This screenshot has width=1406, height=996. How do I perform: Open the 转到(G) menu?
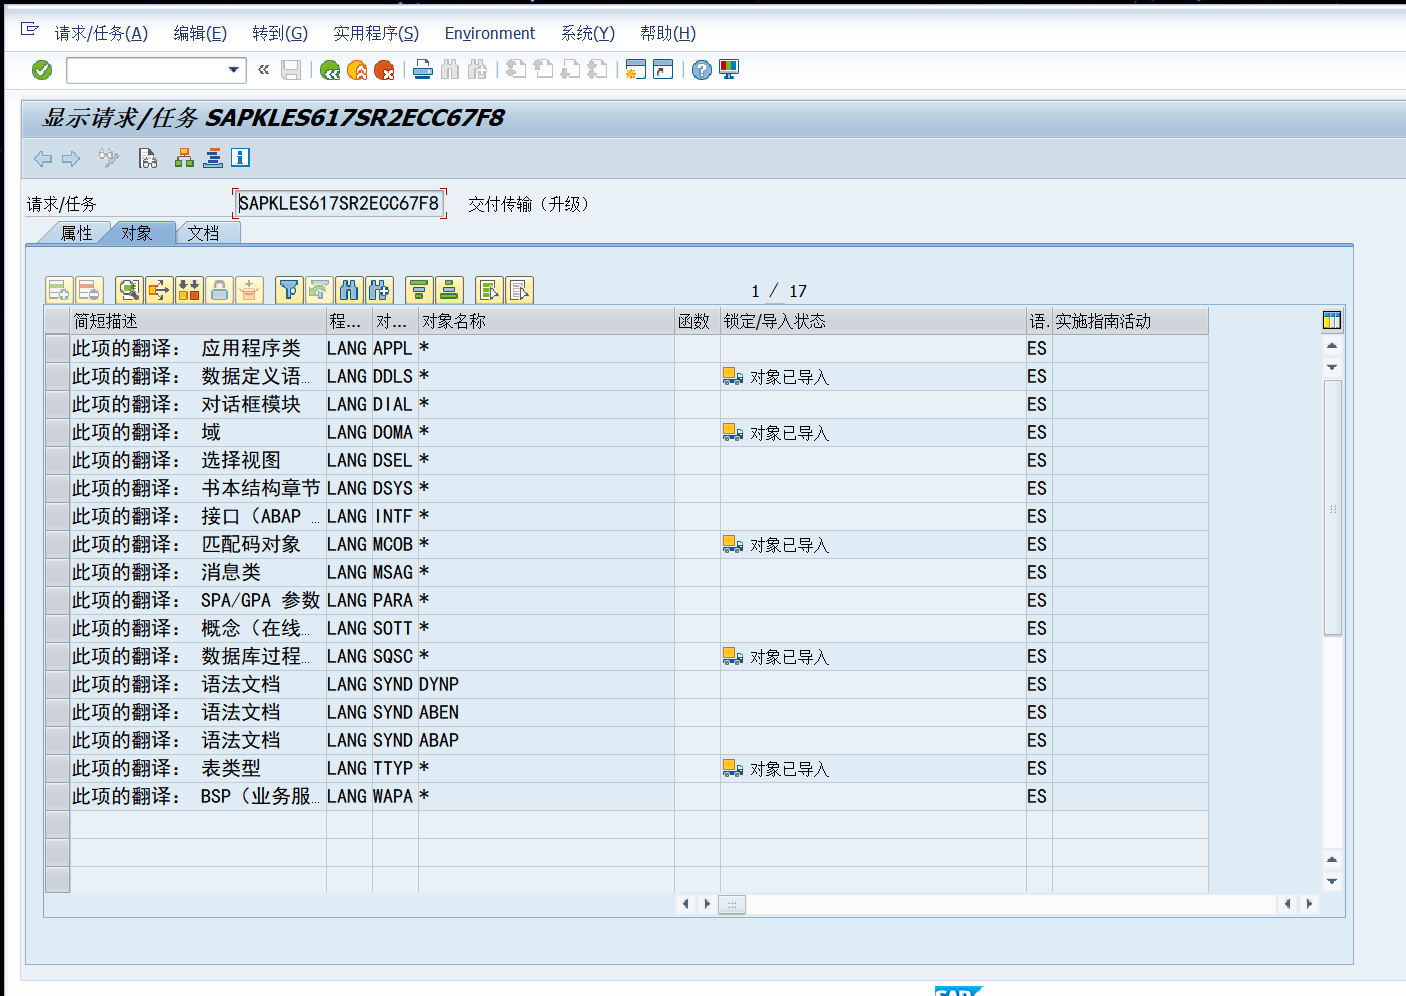click(x=280, y=33)
